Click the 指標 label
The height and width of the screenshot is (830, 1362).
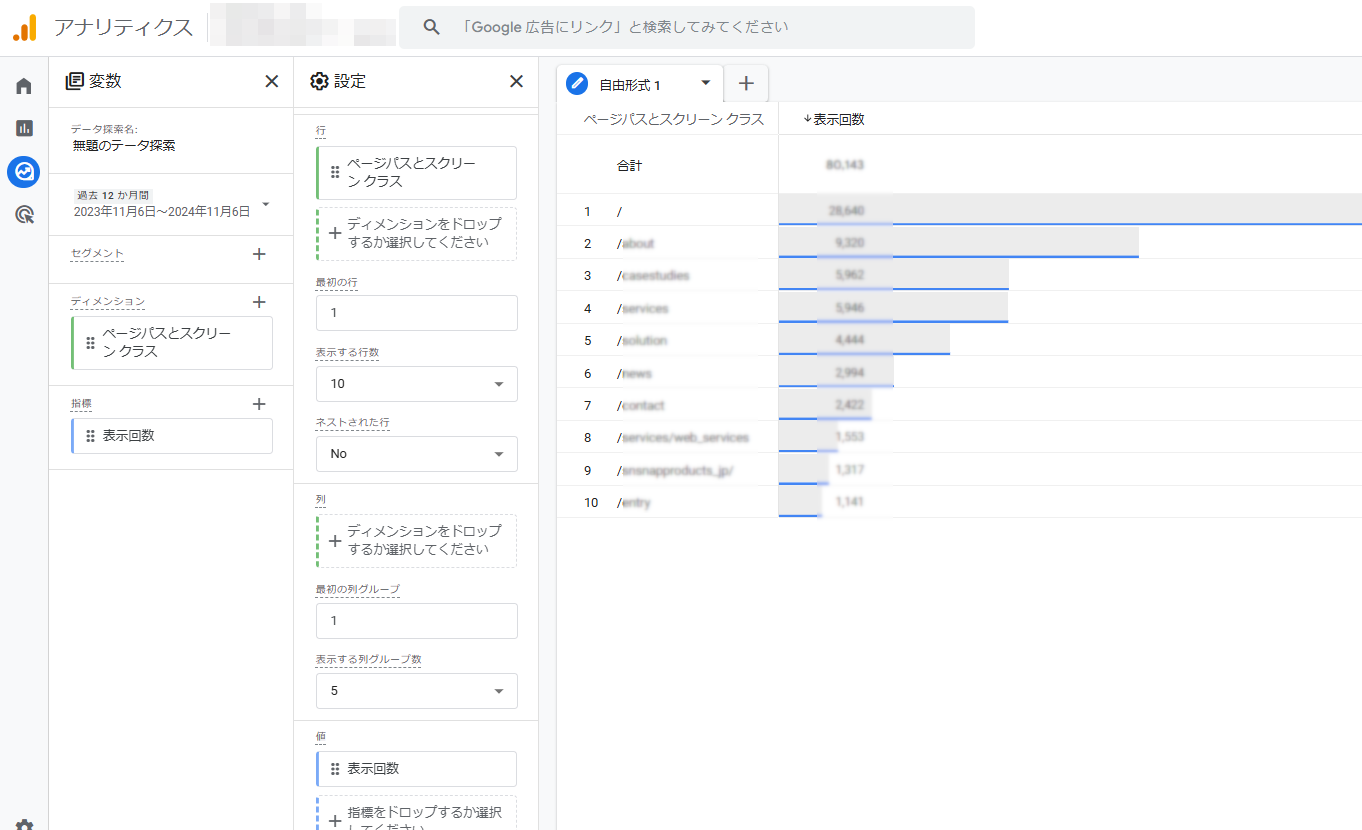pyautogui.click(x=81, y=404)
